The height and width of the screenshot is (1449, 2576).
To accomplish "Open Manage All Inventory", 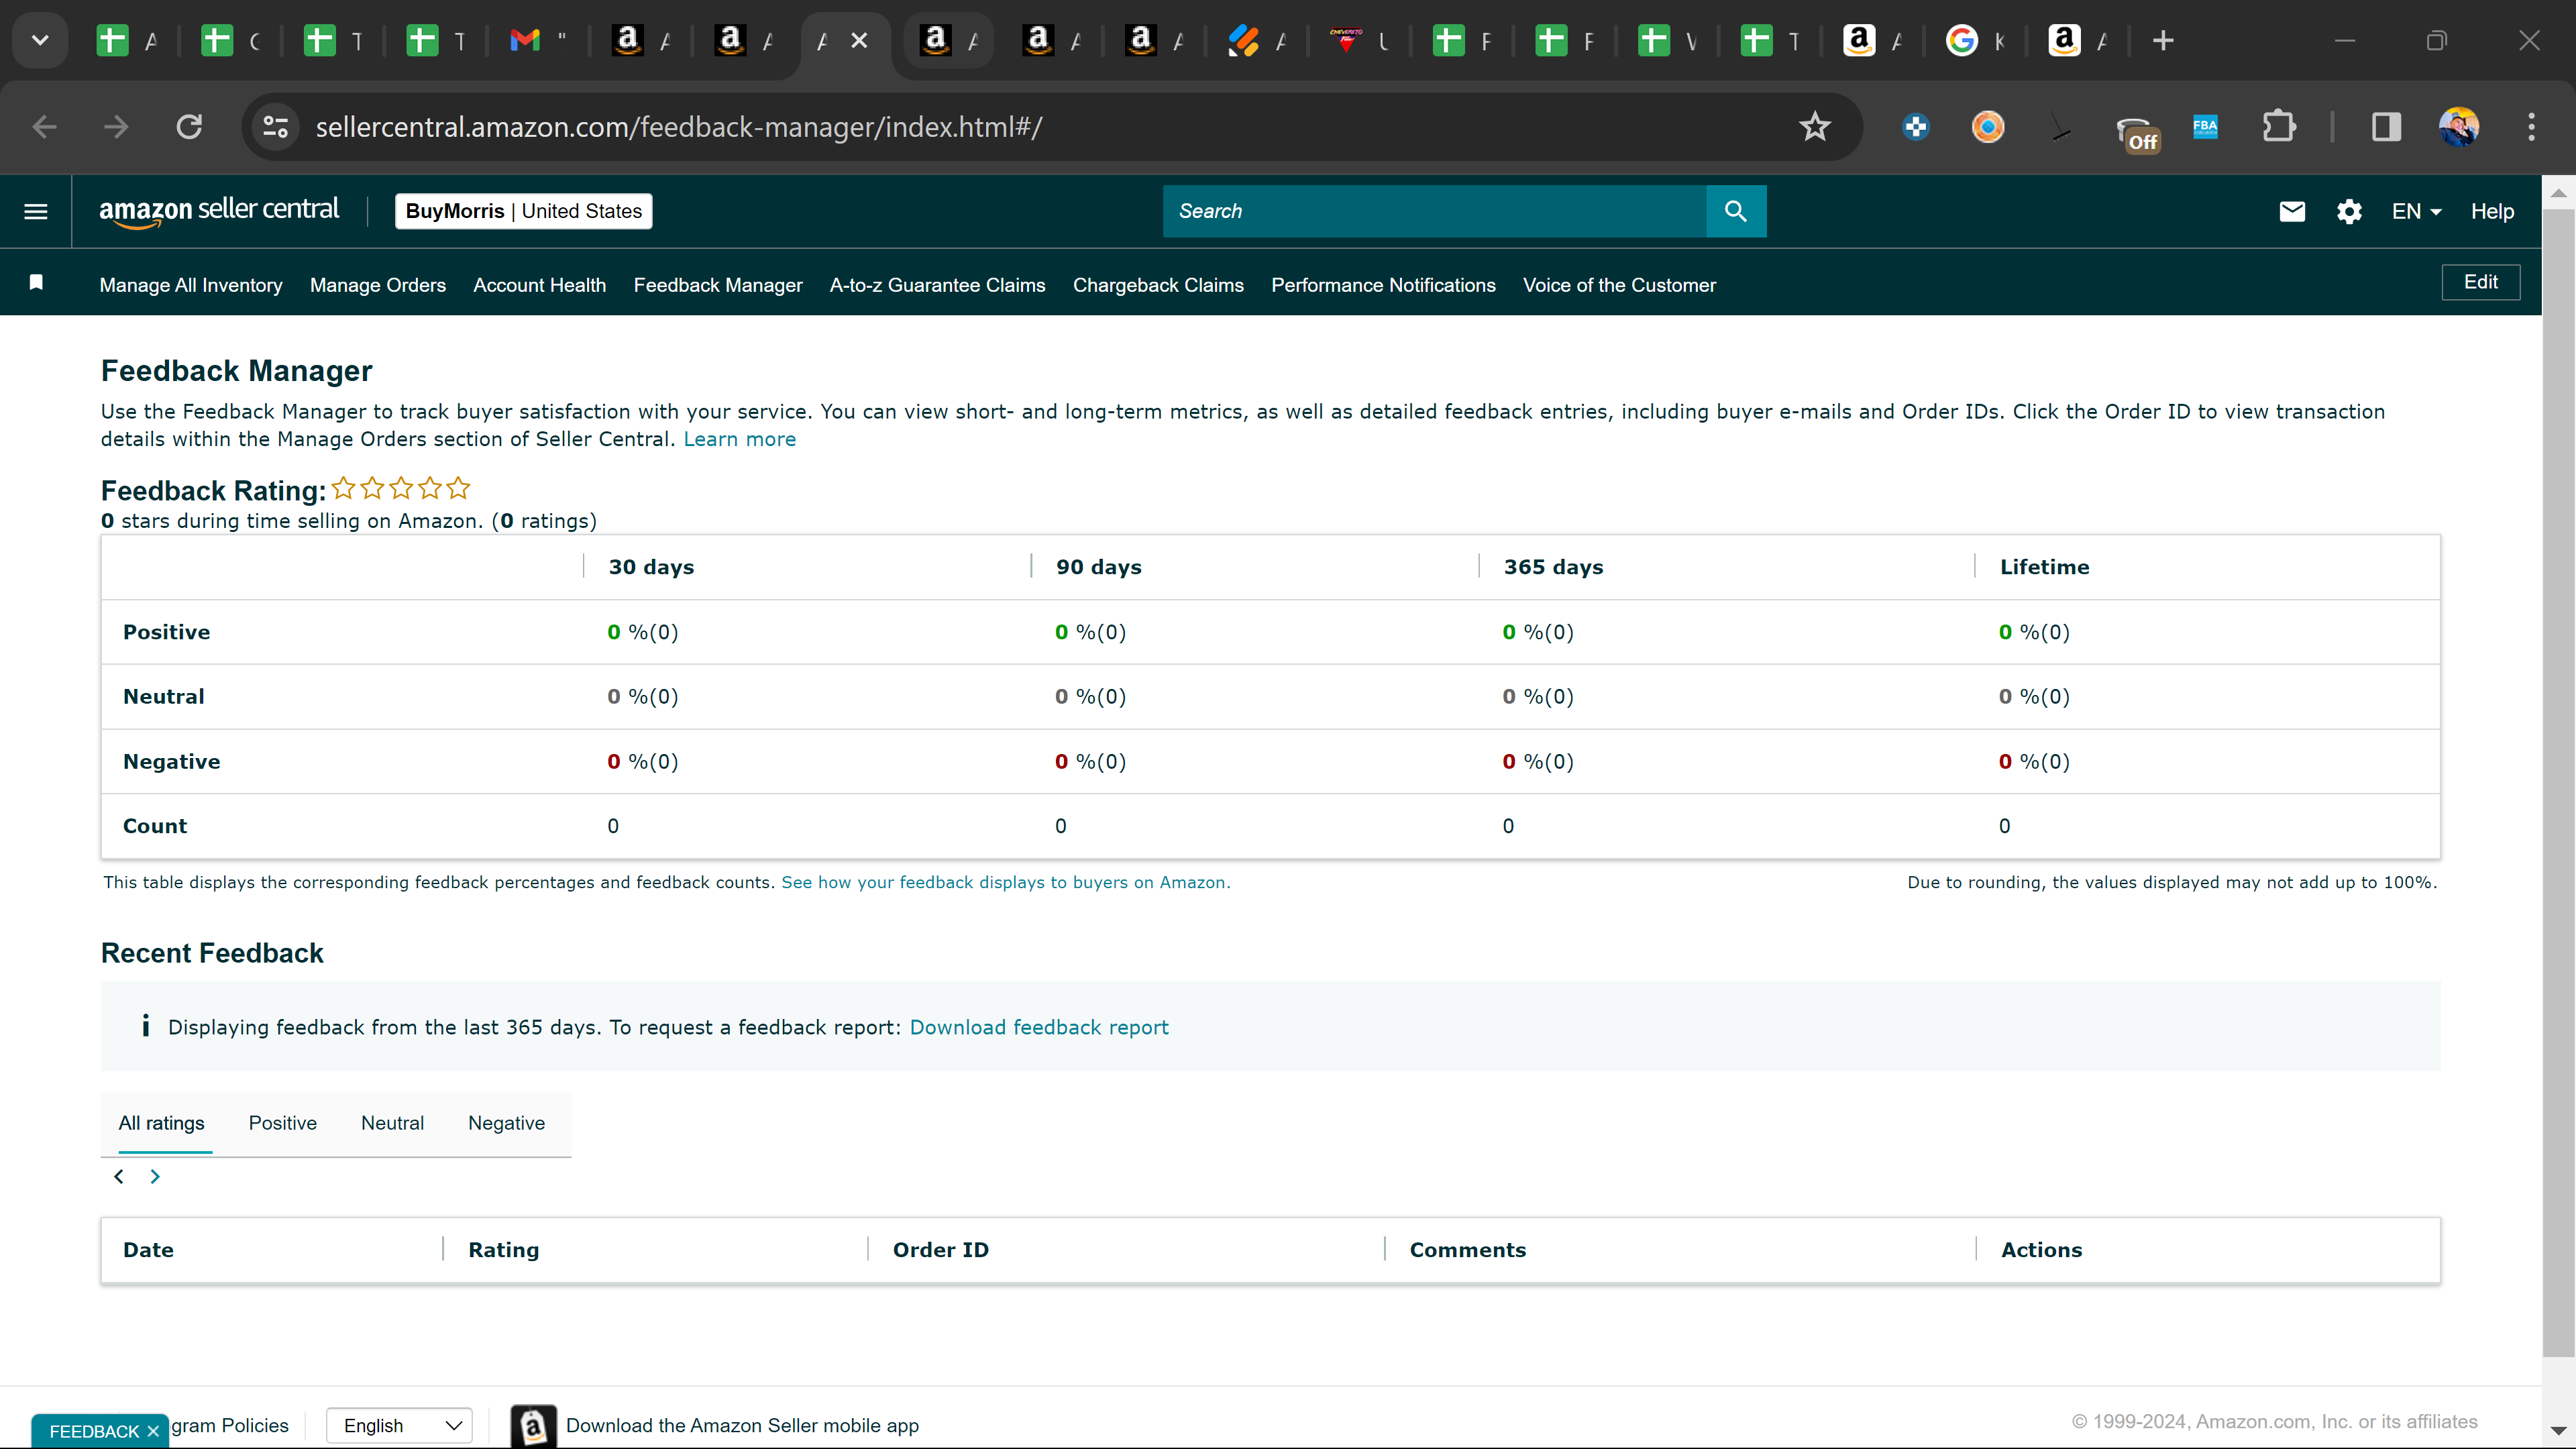I will (x=191, y=285).
